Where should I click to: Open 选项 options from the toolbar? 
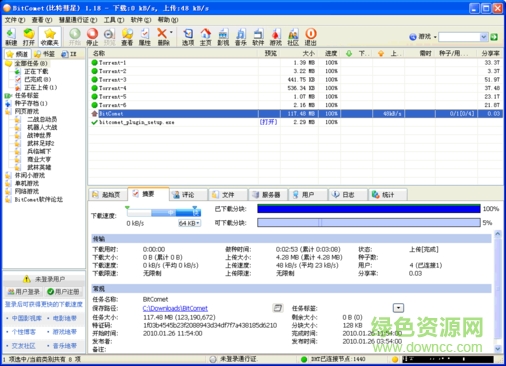pos(188,37)
